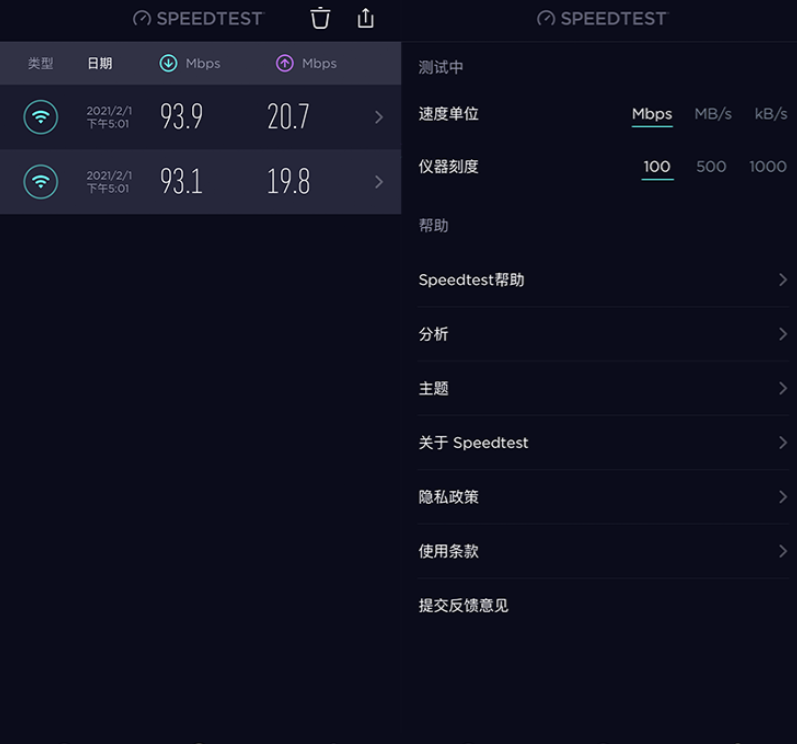This screenshot has height=744, width=797.
Task: Tap the date of the 93.1 result
Action: point(109,182)
